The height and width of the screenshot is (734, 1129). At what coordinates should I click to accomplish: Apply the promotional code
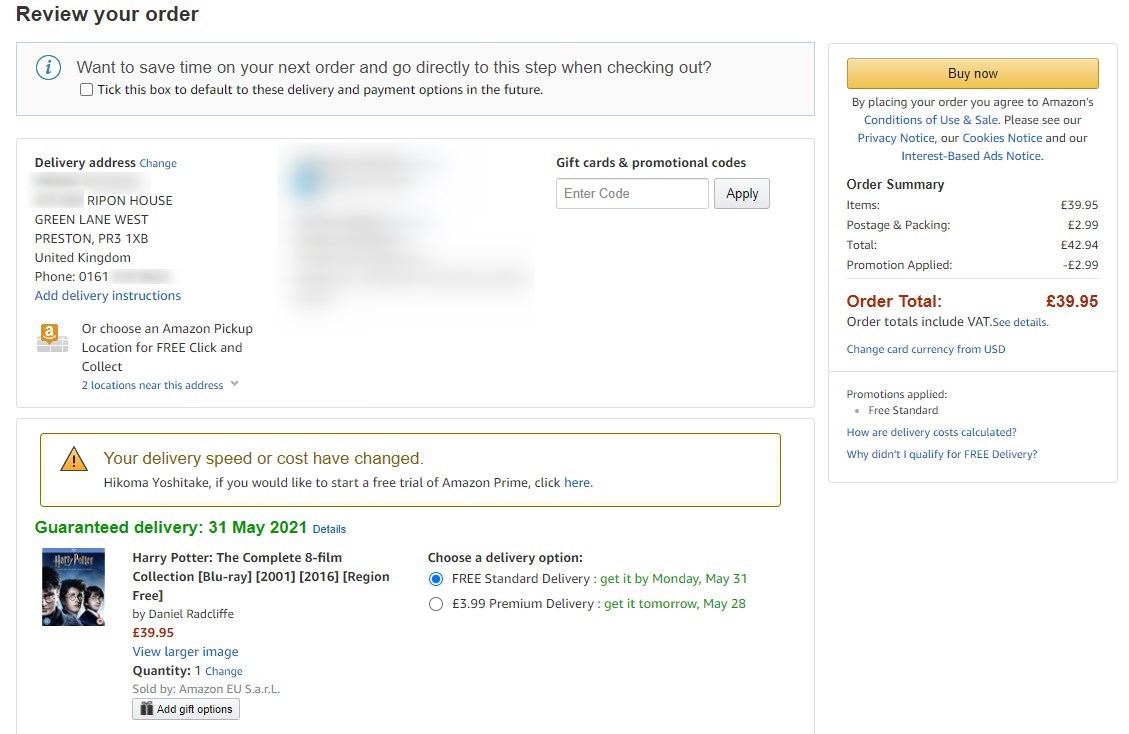742,194
